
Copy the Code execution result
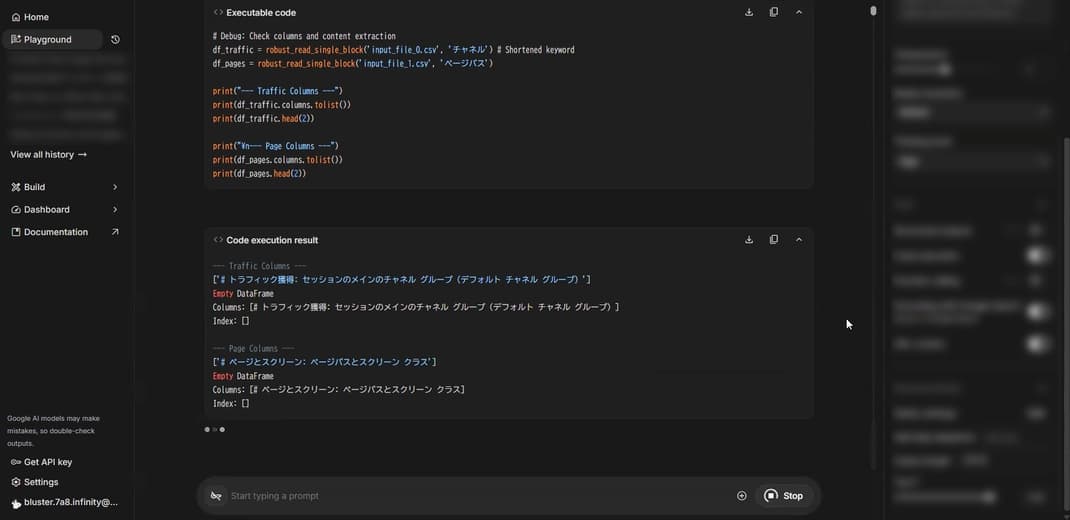774,240
